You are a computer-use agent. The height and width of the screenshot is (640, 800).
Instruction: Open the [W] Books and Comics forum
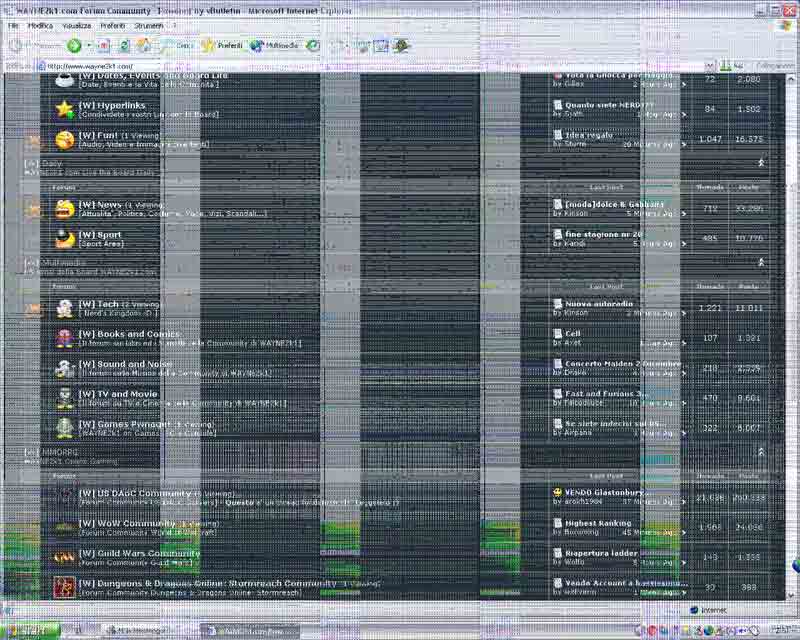click(x=130, y=334)
